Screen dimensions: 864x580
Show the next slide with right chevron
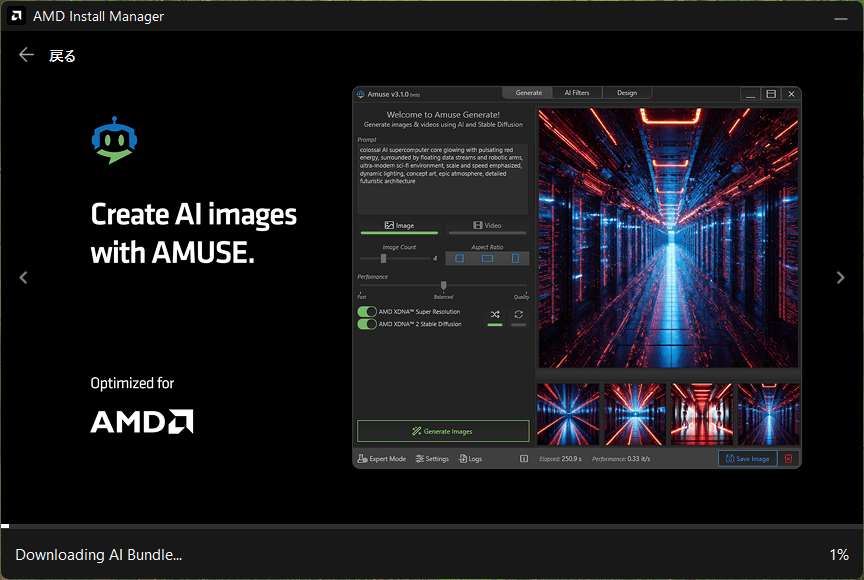click(x=840, y=278)
